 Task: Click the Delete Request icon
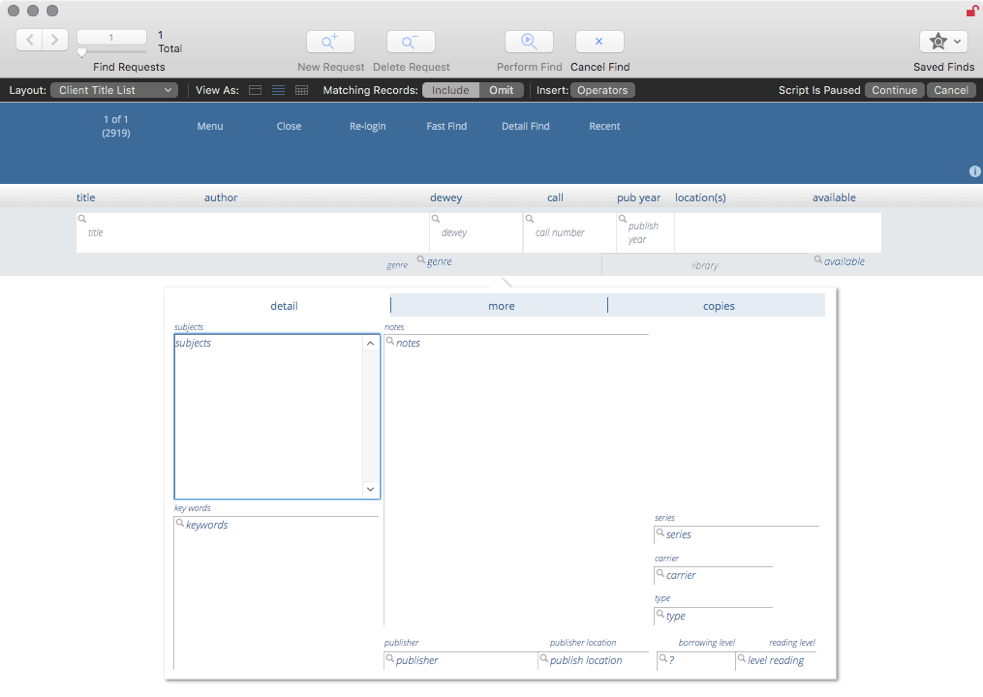pyautogui.click(x=410, y=42)
